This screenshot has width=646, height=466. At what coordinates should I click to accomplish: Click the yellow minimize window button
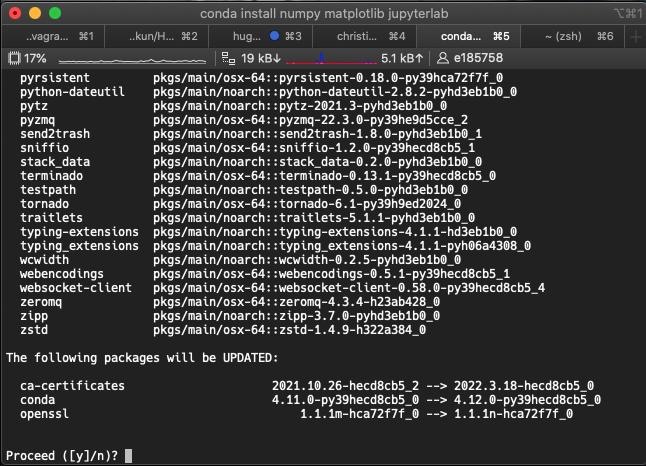click(x=35, y=13)
